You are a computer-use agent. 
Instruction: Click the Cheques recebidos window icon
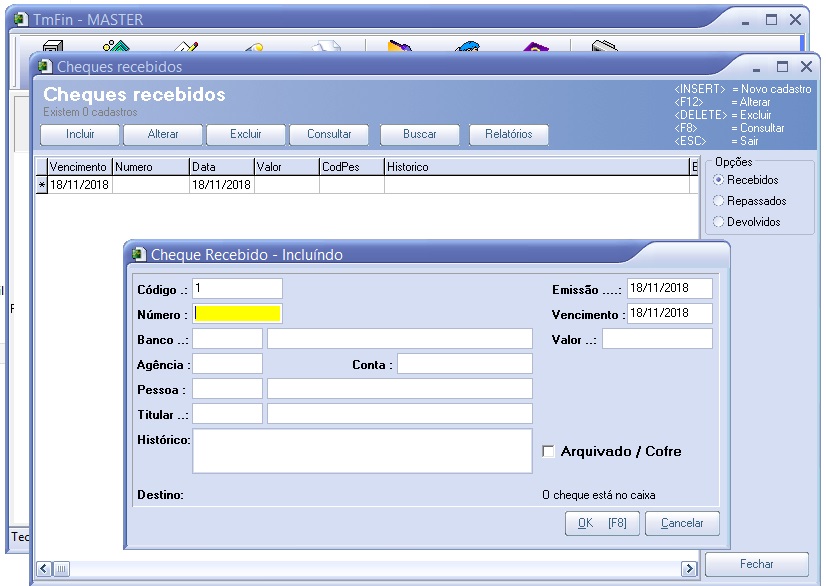44,67
